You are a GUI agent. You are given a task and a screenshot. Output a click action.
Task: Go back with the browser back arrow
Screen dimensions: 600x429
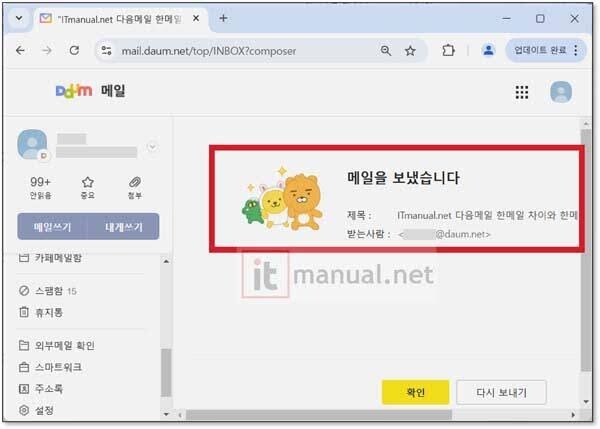[x=20, y=50]
